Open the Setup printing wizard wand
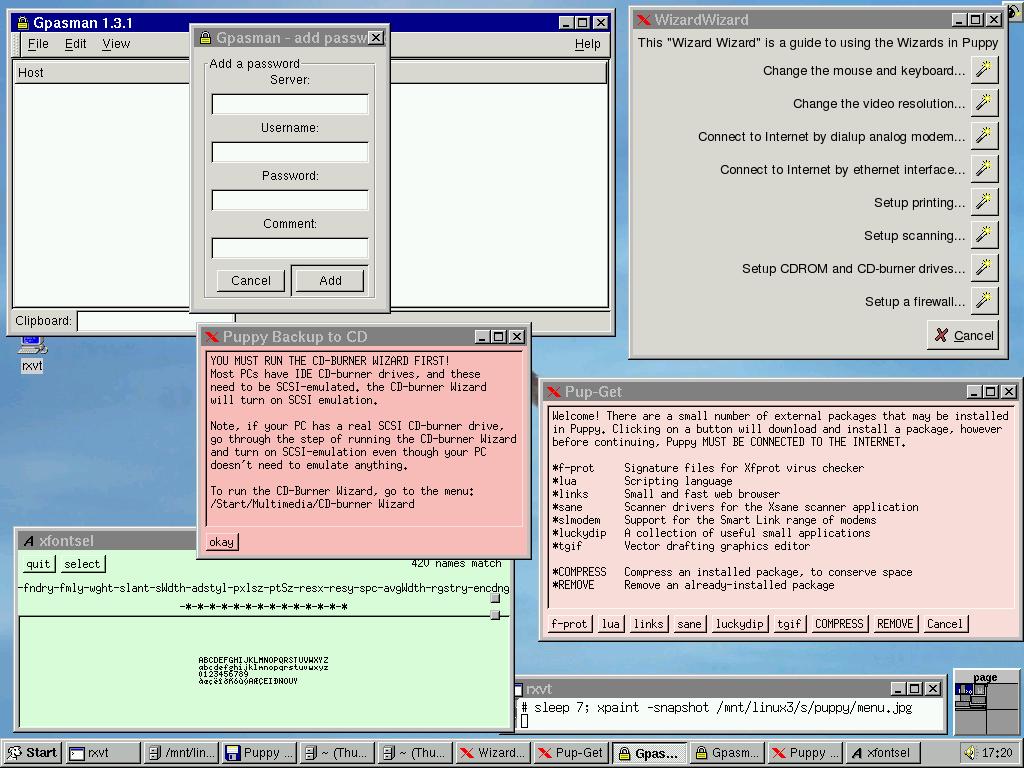The width and height of the screenshot is (1024, 768). pyautogui.click(x=984, y=202)
